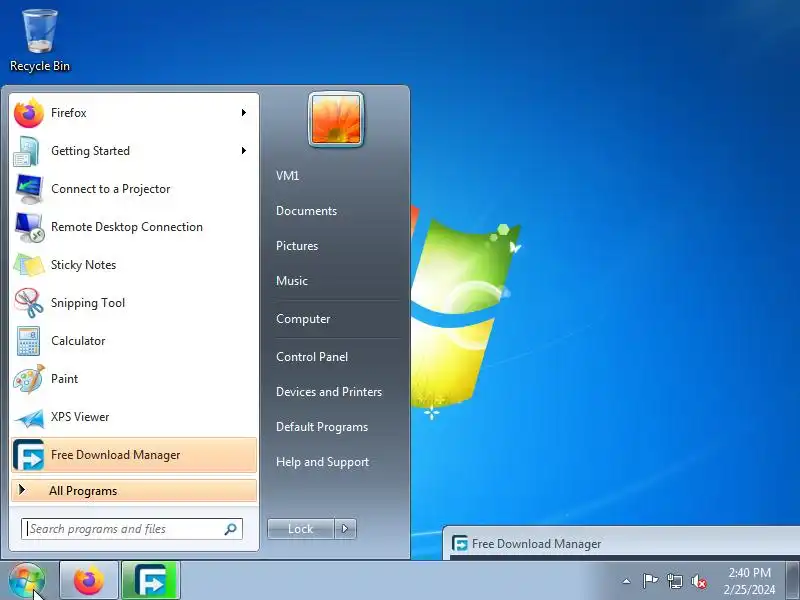
Task: Open Music library
Action: coord(292,281)
